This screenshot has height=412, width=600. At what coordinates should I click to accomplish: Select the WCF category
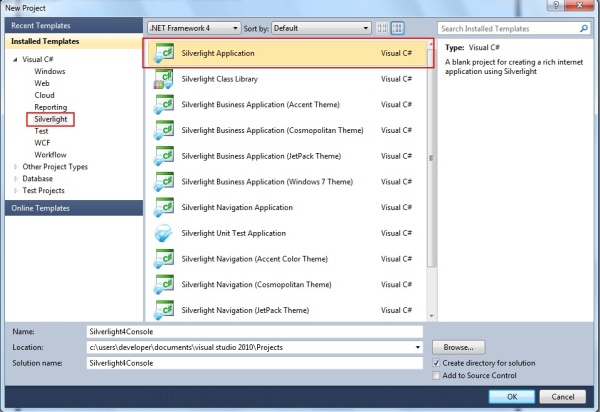(x=42, y=143)
